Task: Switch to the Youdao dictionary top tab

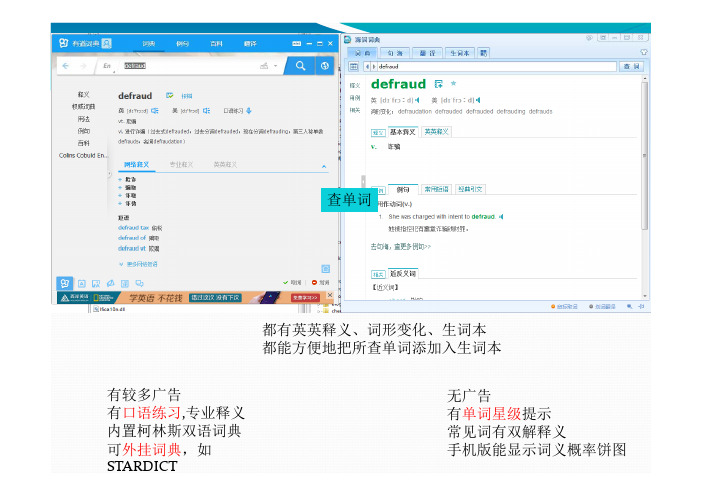Action: tap(149, 43)
